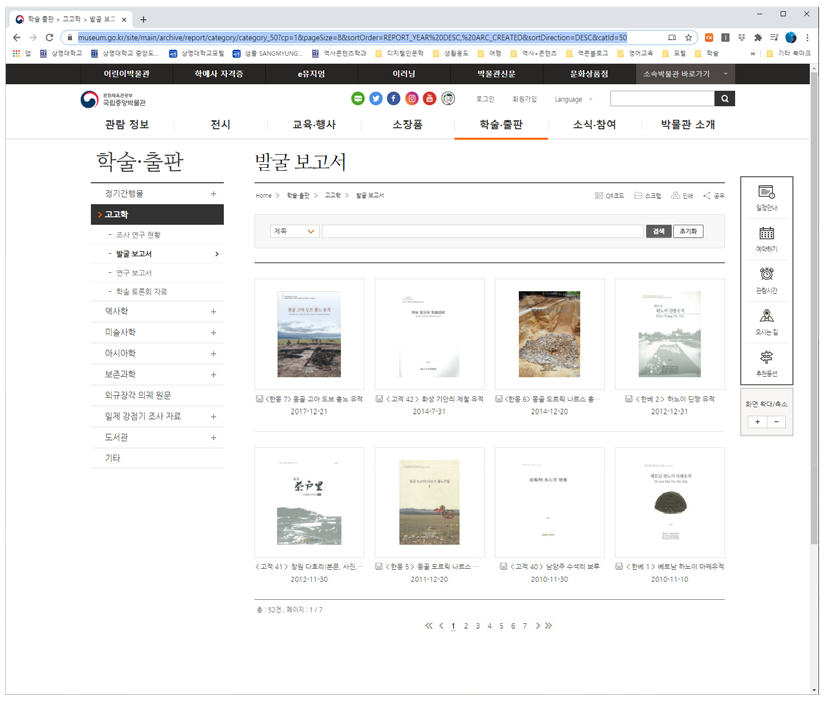
Task: Click the plus zoom-in screen button
Action: coord(757,422)
